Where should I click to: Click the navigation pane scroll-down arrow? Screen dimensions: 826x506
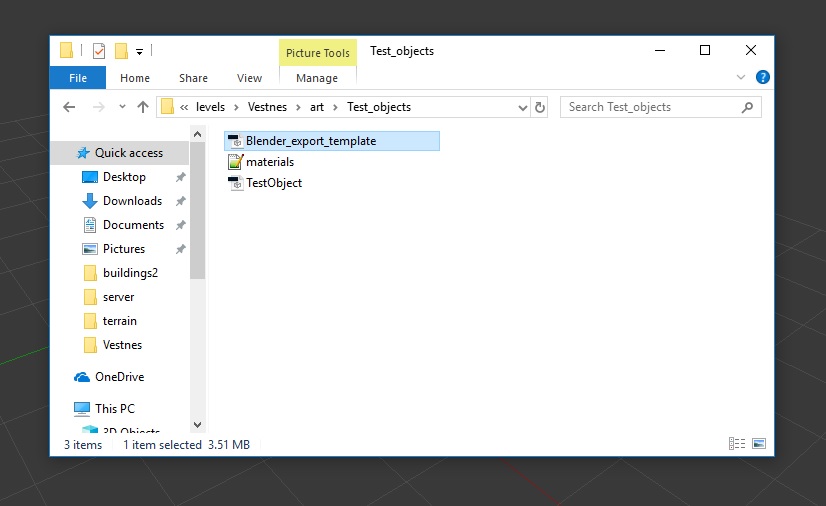[198, 424]
